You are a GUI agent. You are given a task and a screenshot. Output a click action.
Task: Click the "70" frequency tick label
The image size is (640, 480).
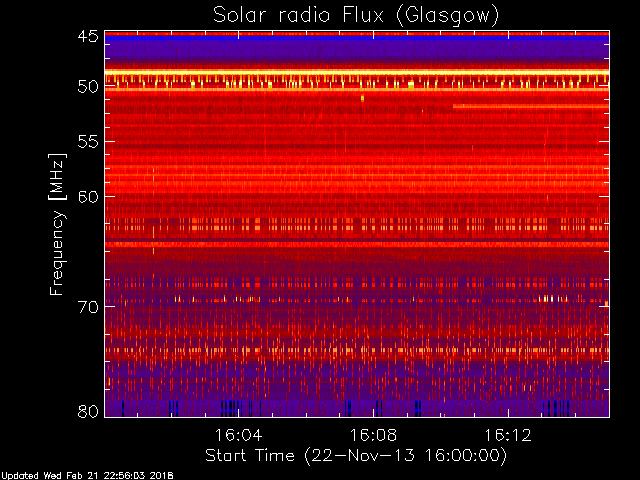88,307
